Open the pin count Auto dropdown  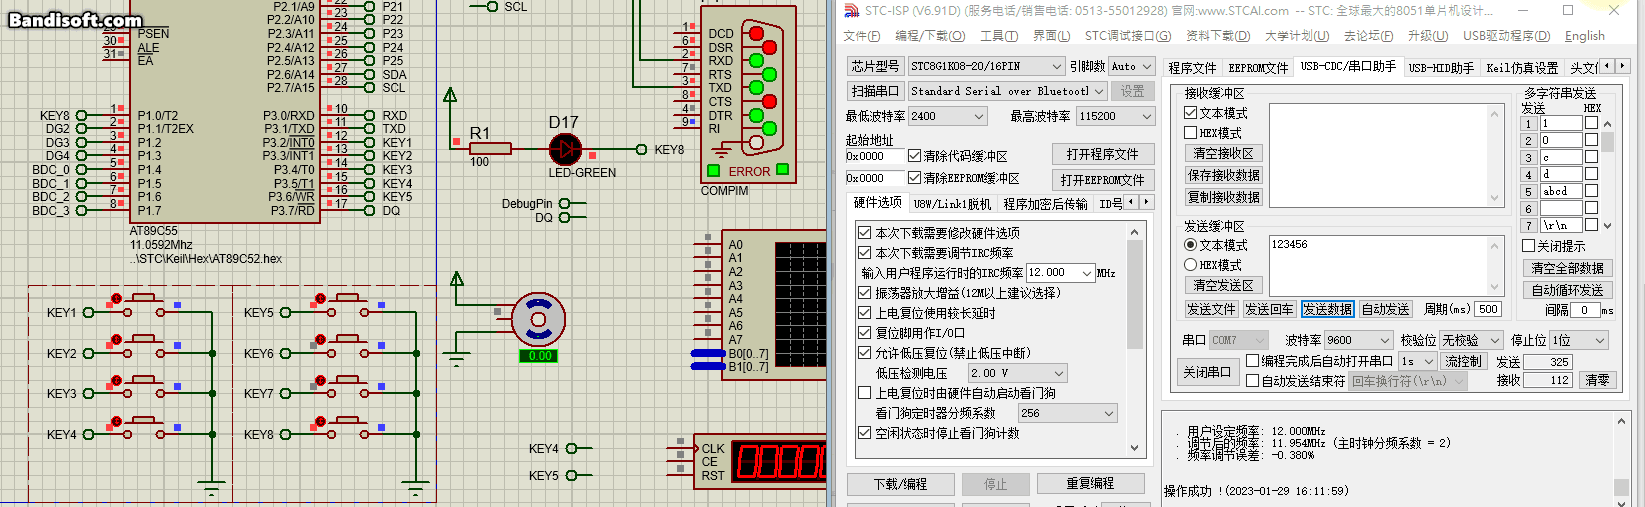(x=1130, y=66)
